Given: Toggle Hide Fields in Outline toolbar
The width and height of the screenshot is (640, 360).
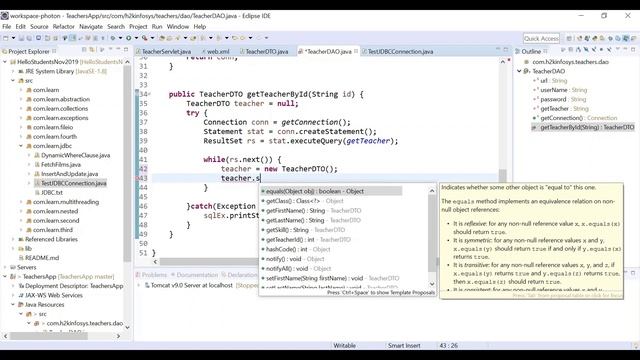Looking at the screenshot, I should point(586,49).
